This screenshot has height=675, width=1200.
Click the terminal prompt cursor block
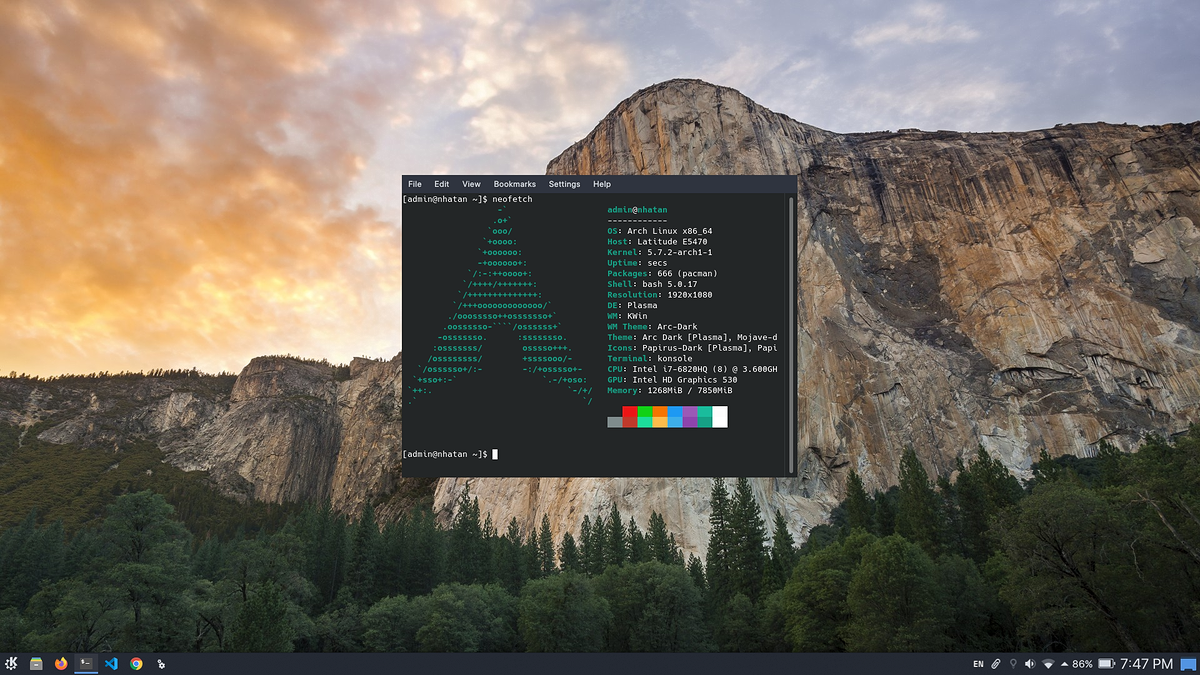pos(494,454)
